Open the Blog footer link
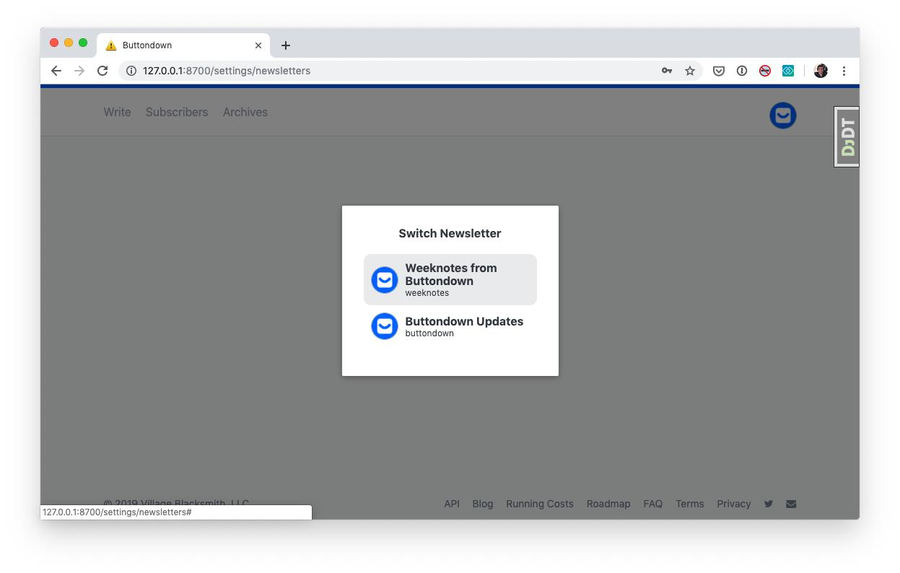Viewport: 900px width, 573px height. [x=483, y=504]
